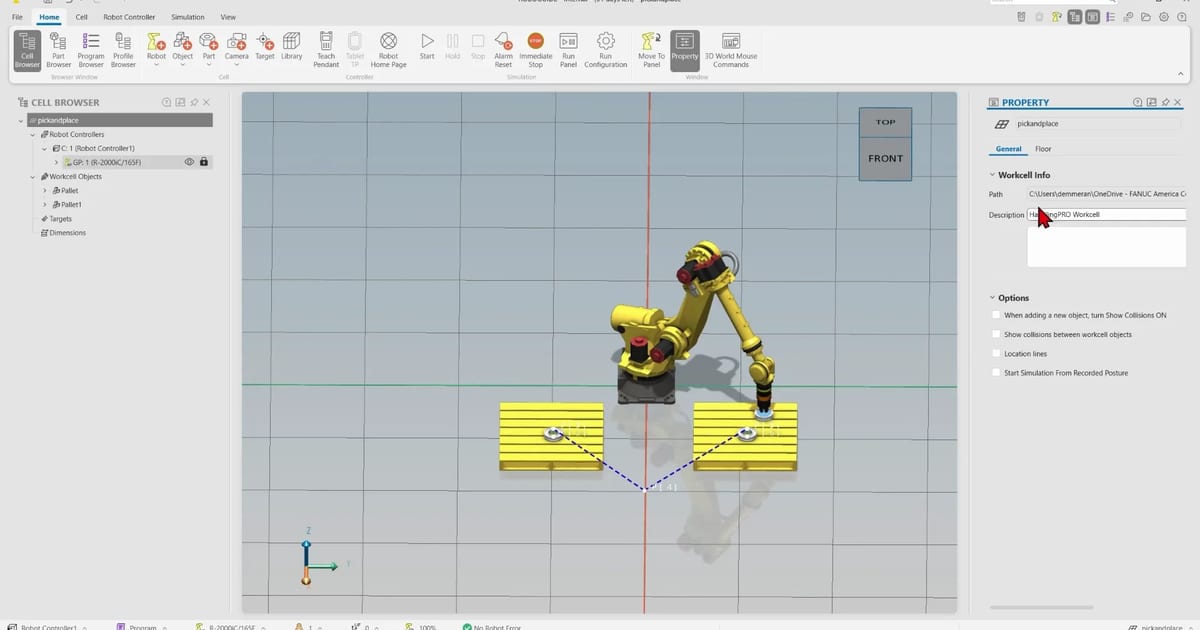Viewport: 1200px width, 630px height.
Task: Add a Robot to the cell
Action: pos(157,47)
